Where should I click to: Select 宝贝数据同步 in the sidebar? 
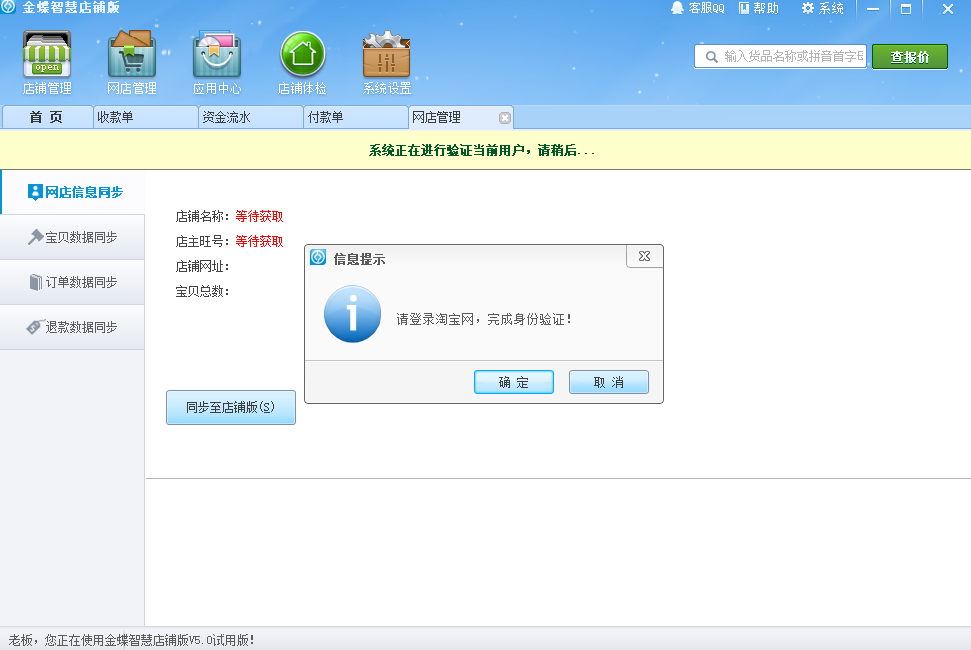72,237
